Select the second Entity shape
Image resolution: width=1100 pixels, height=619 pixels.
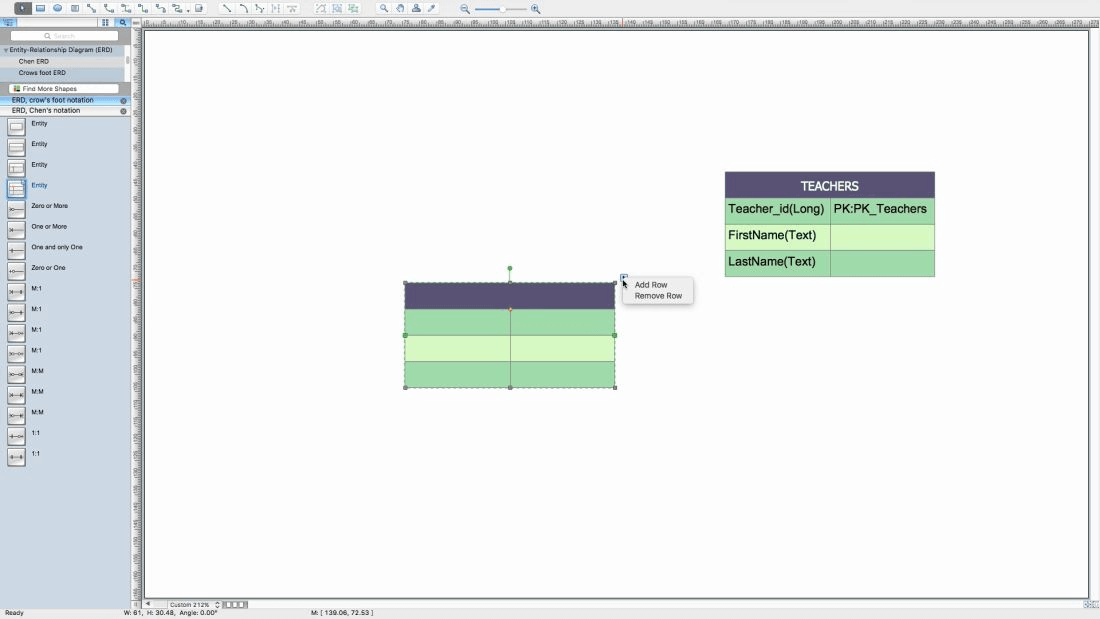coord(16,147)
